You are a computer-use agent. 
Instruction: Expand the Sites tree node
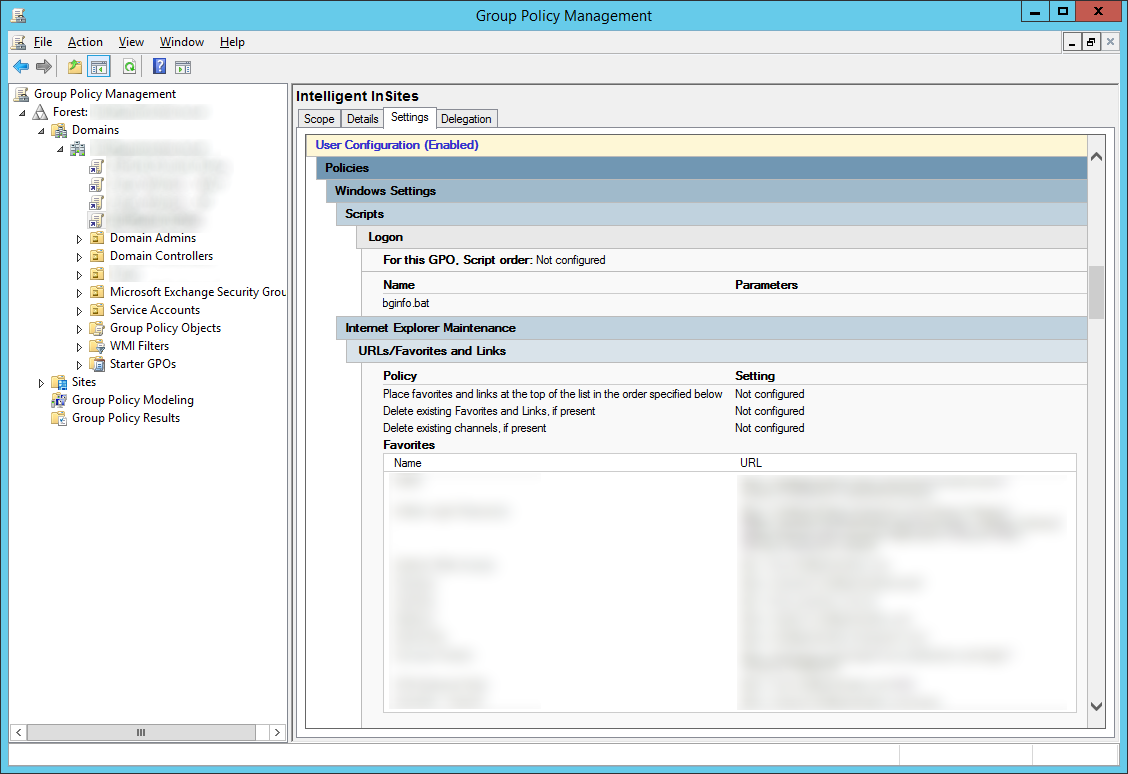coord(41,383)
